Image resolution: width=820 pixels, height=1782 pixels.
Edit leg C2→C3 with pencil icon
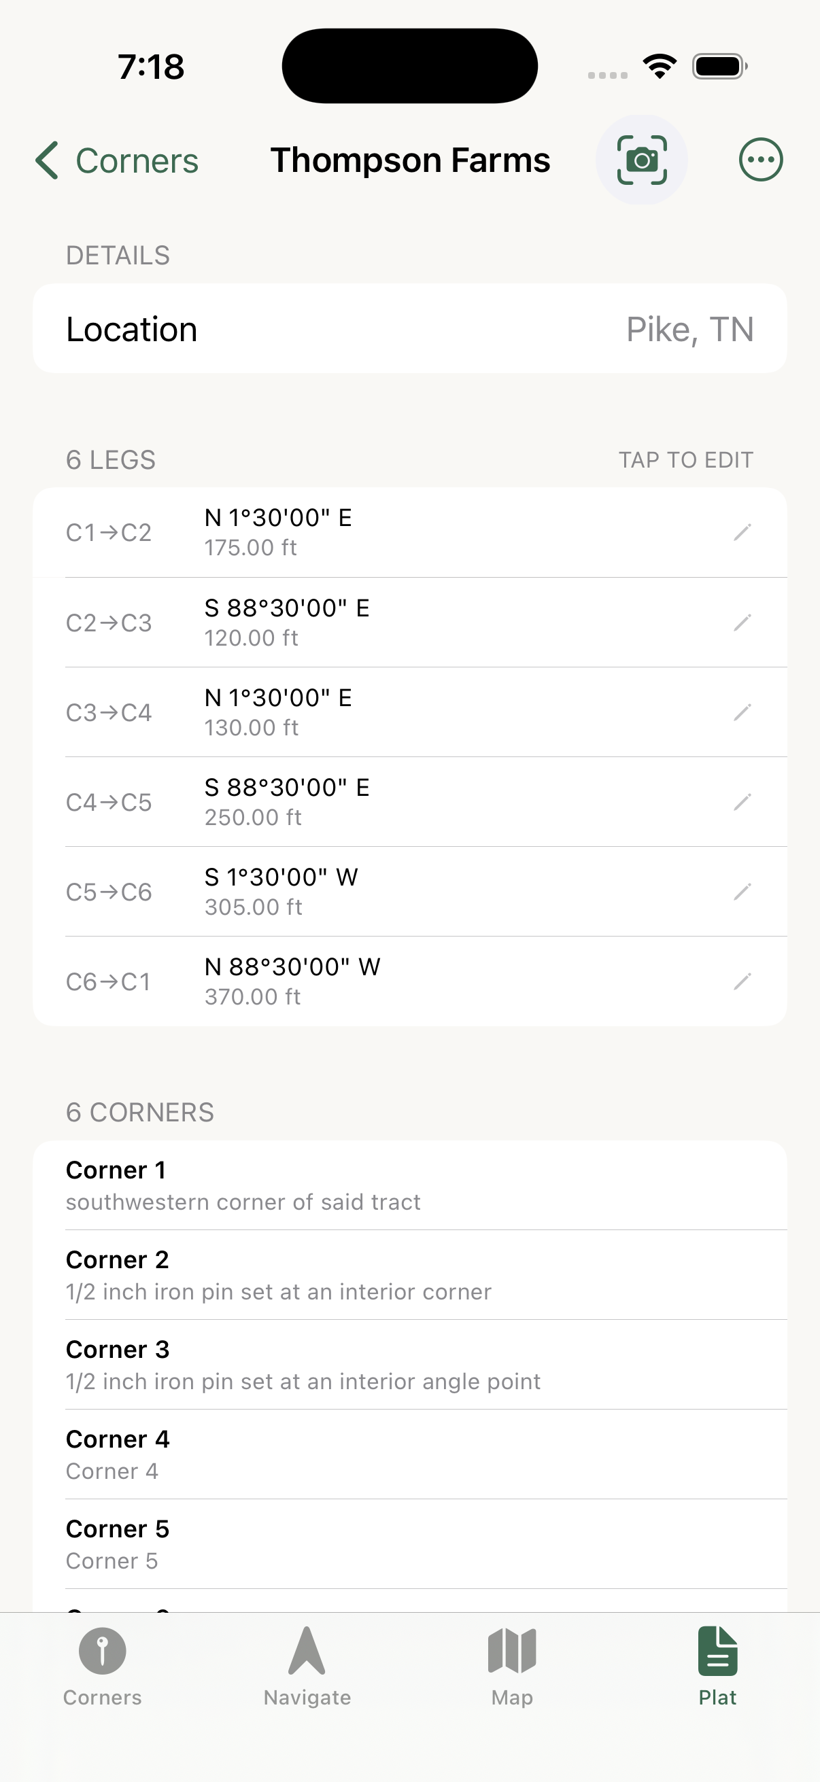pos(742,622)
